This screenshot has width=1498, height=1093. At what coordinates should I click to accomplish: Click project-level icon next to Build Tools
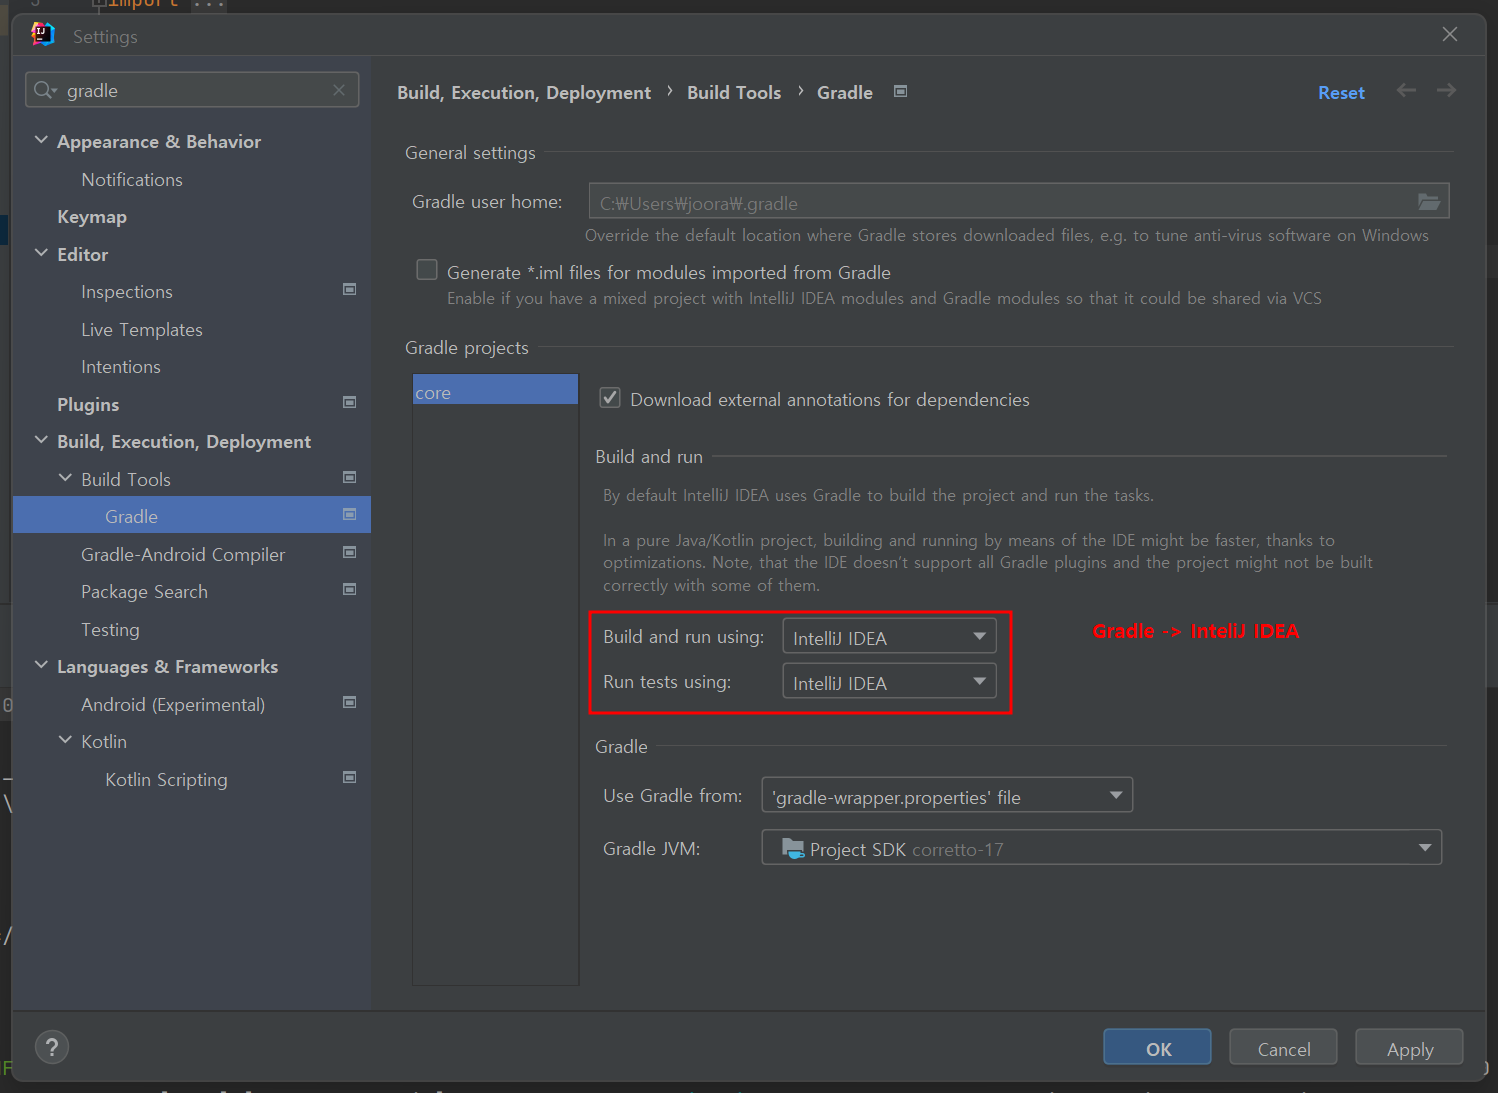pos(350,477)
